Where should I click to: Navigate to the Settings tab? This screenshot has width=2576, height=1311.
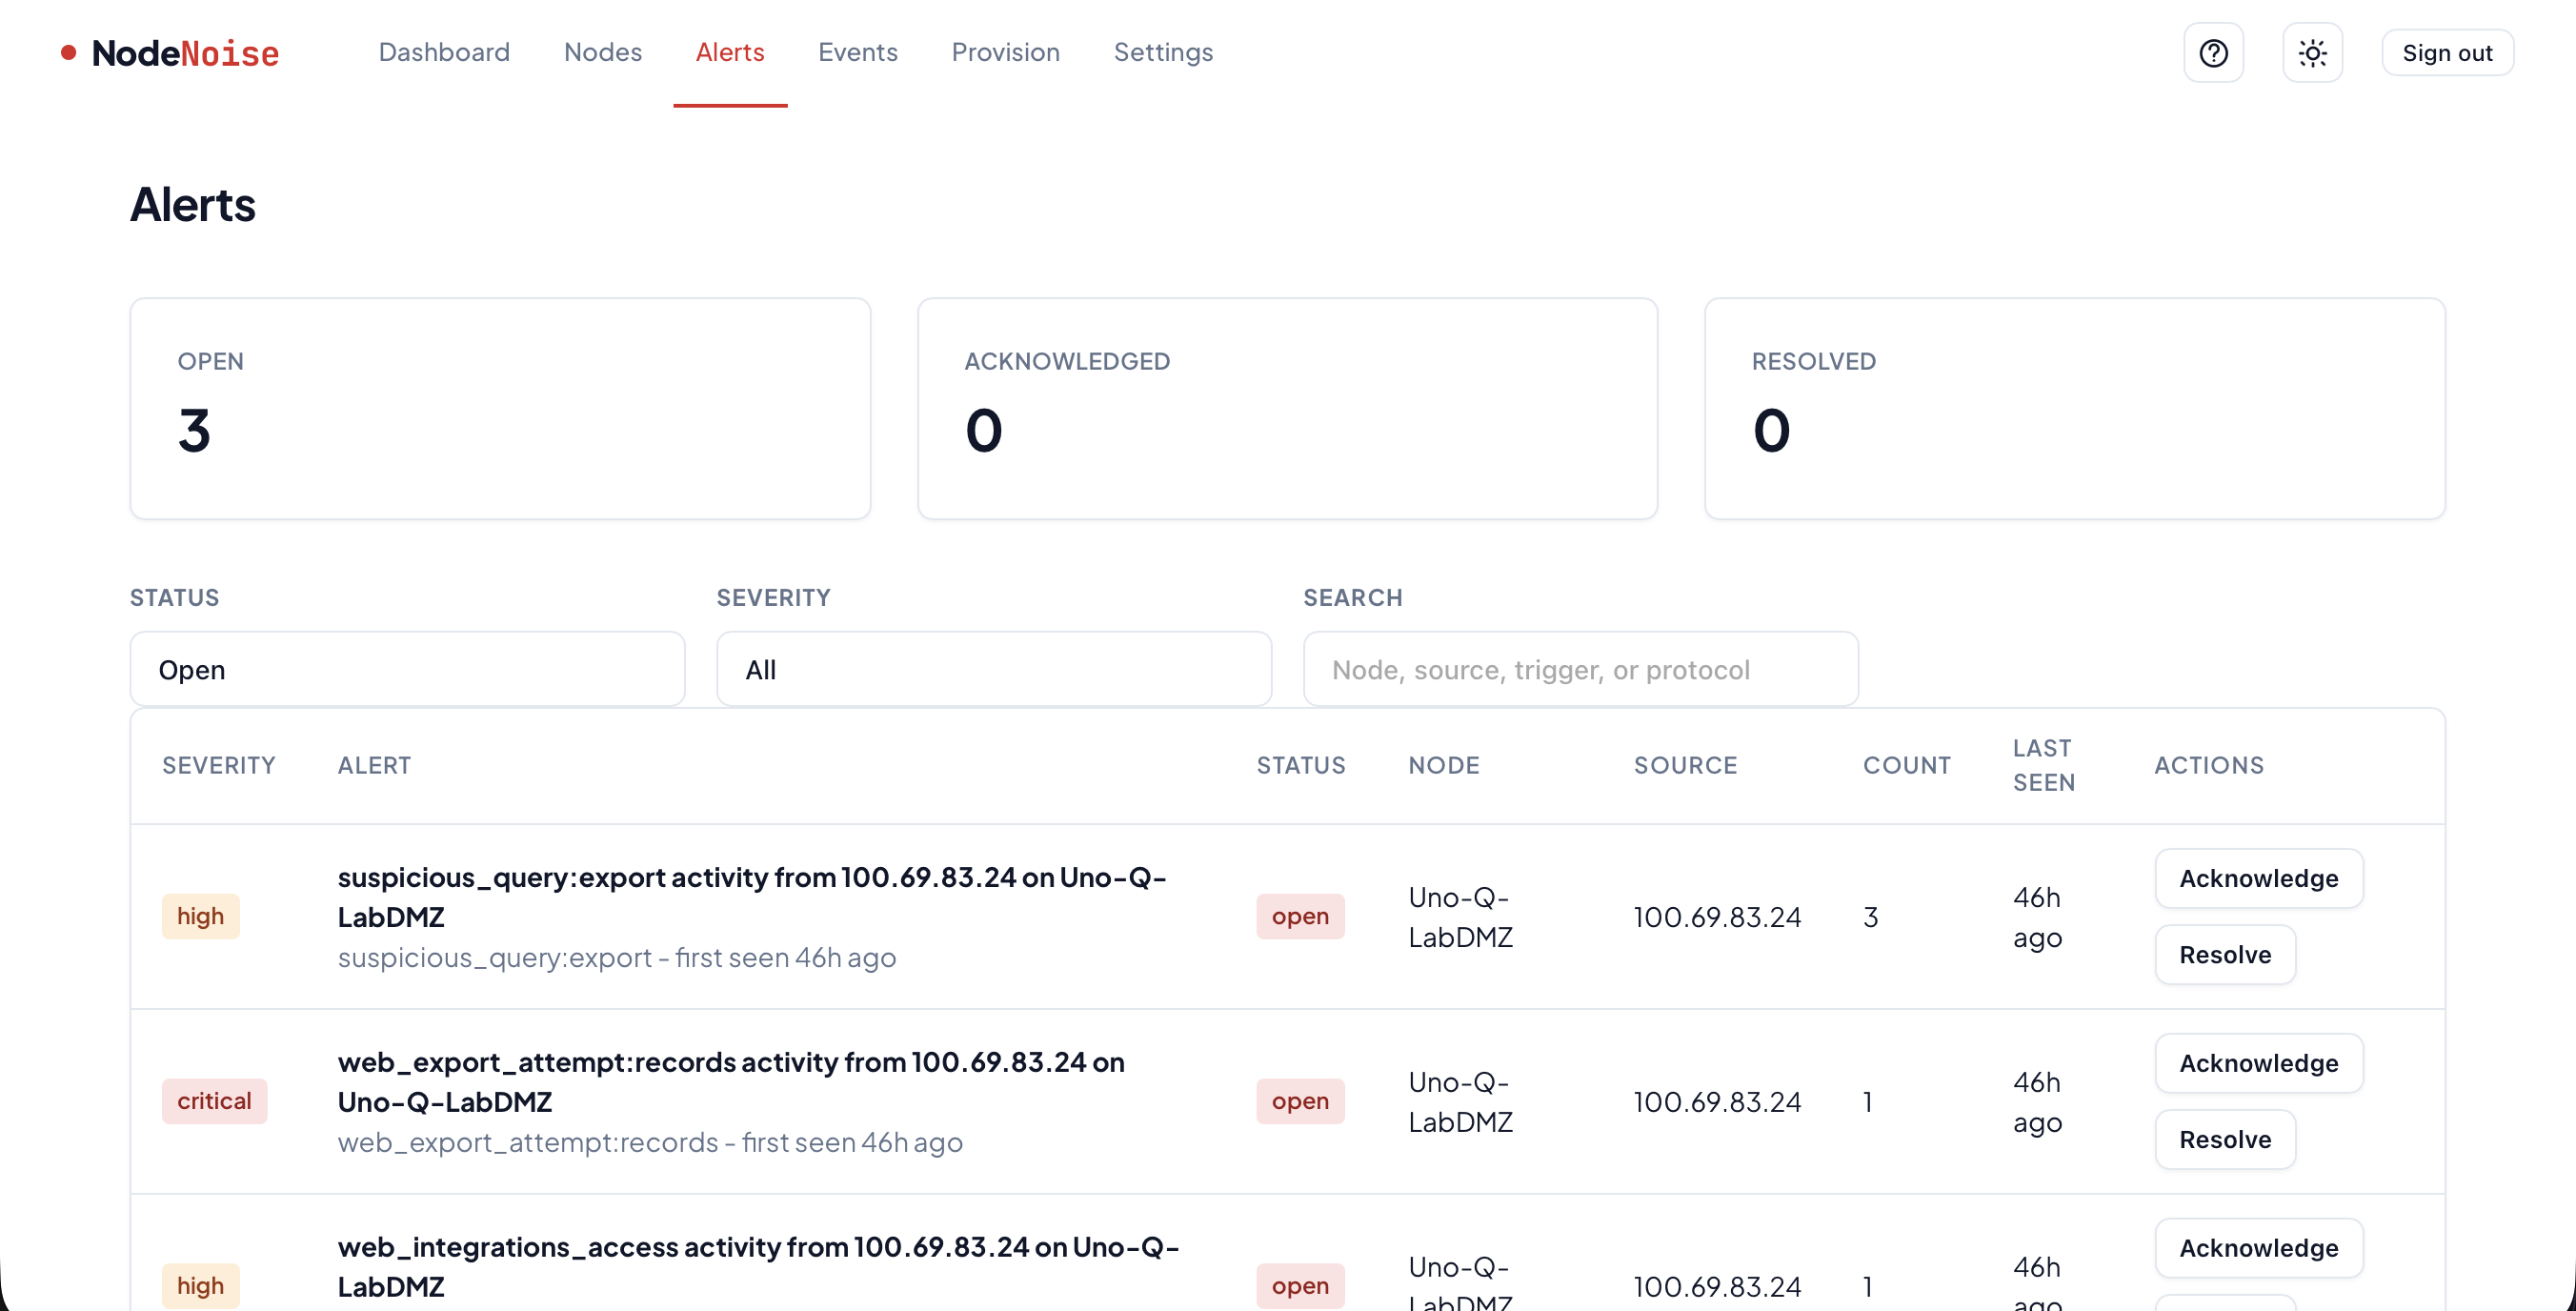click(x=1163, y=52)
